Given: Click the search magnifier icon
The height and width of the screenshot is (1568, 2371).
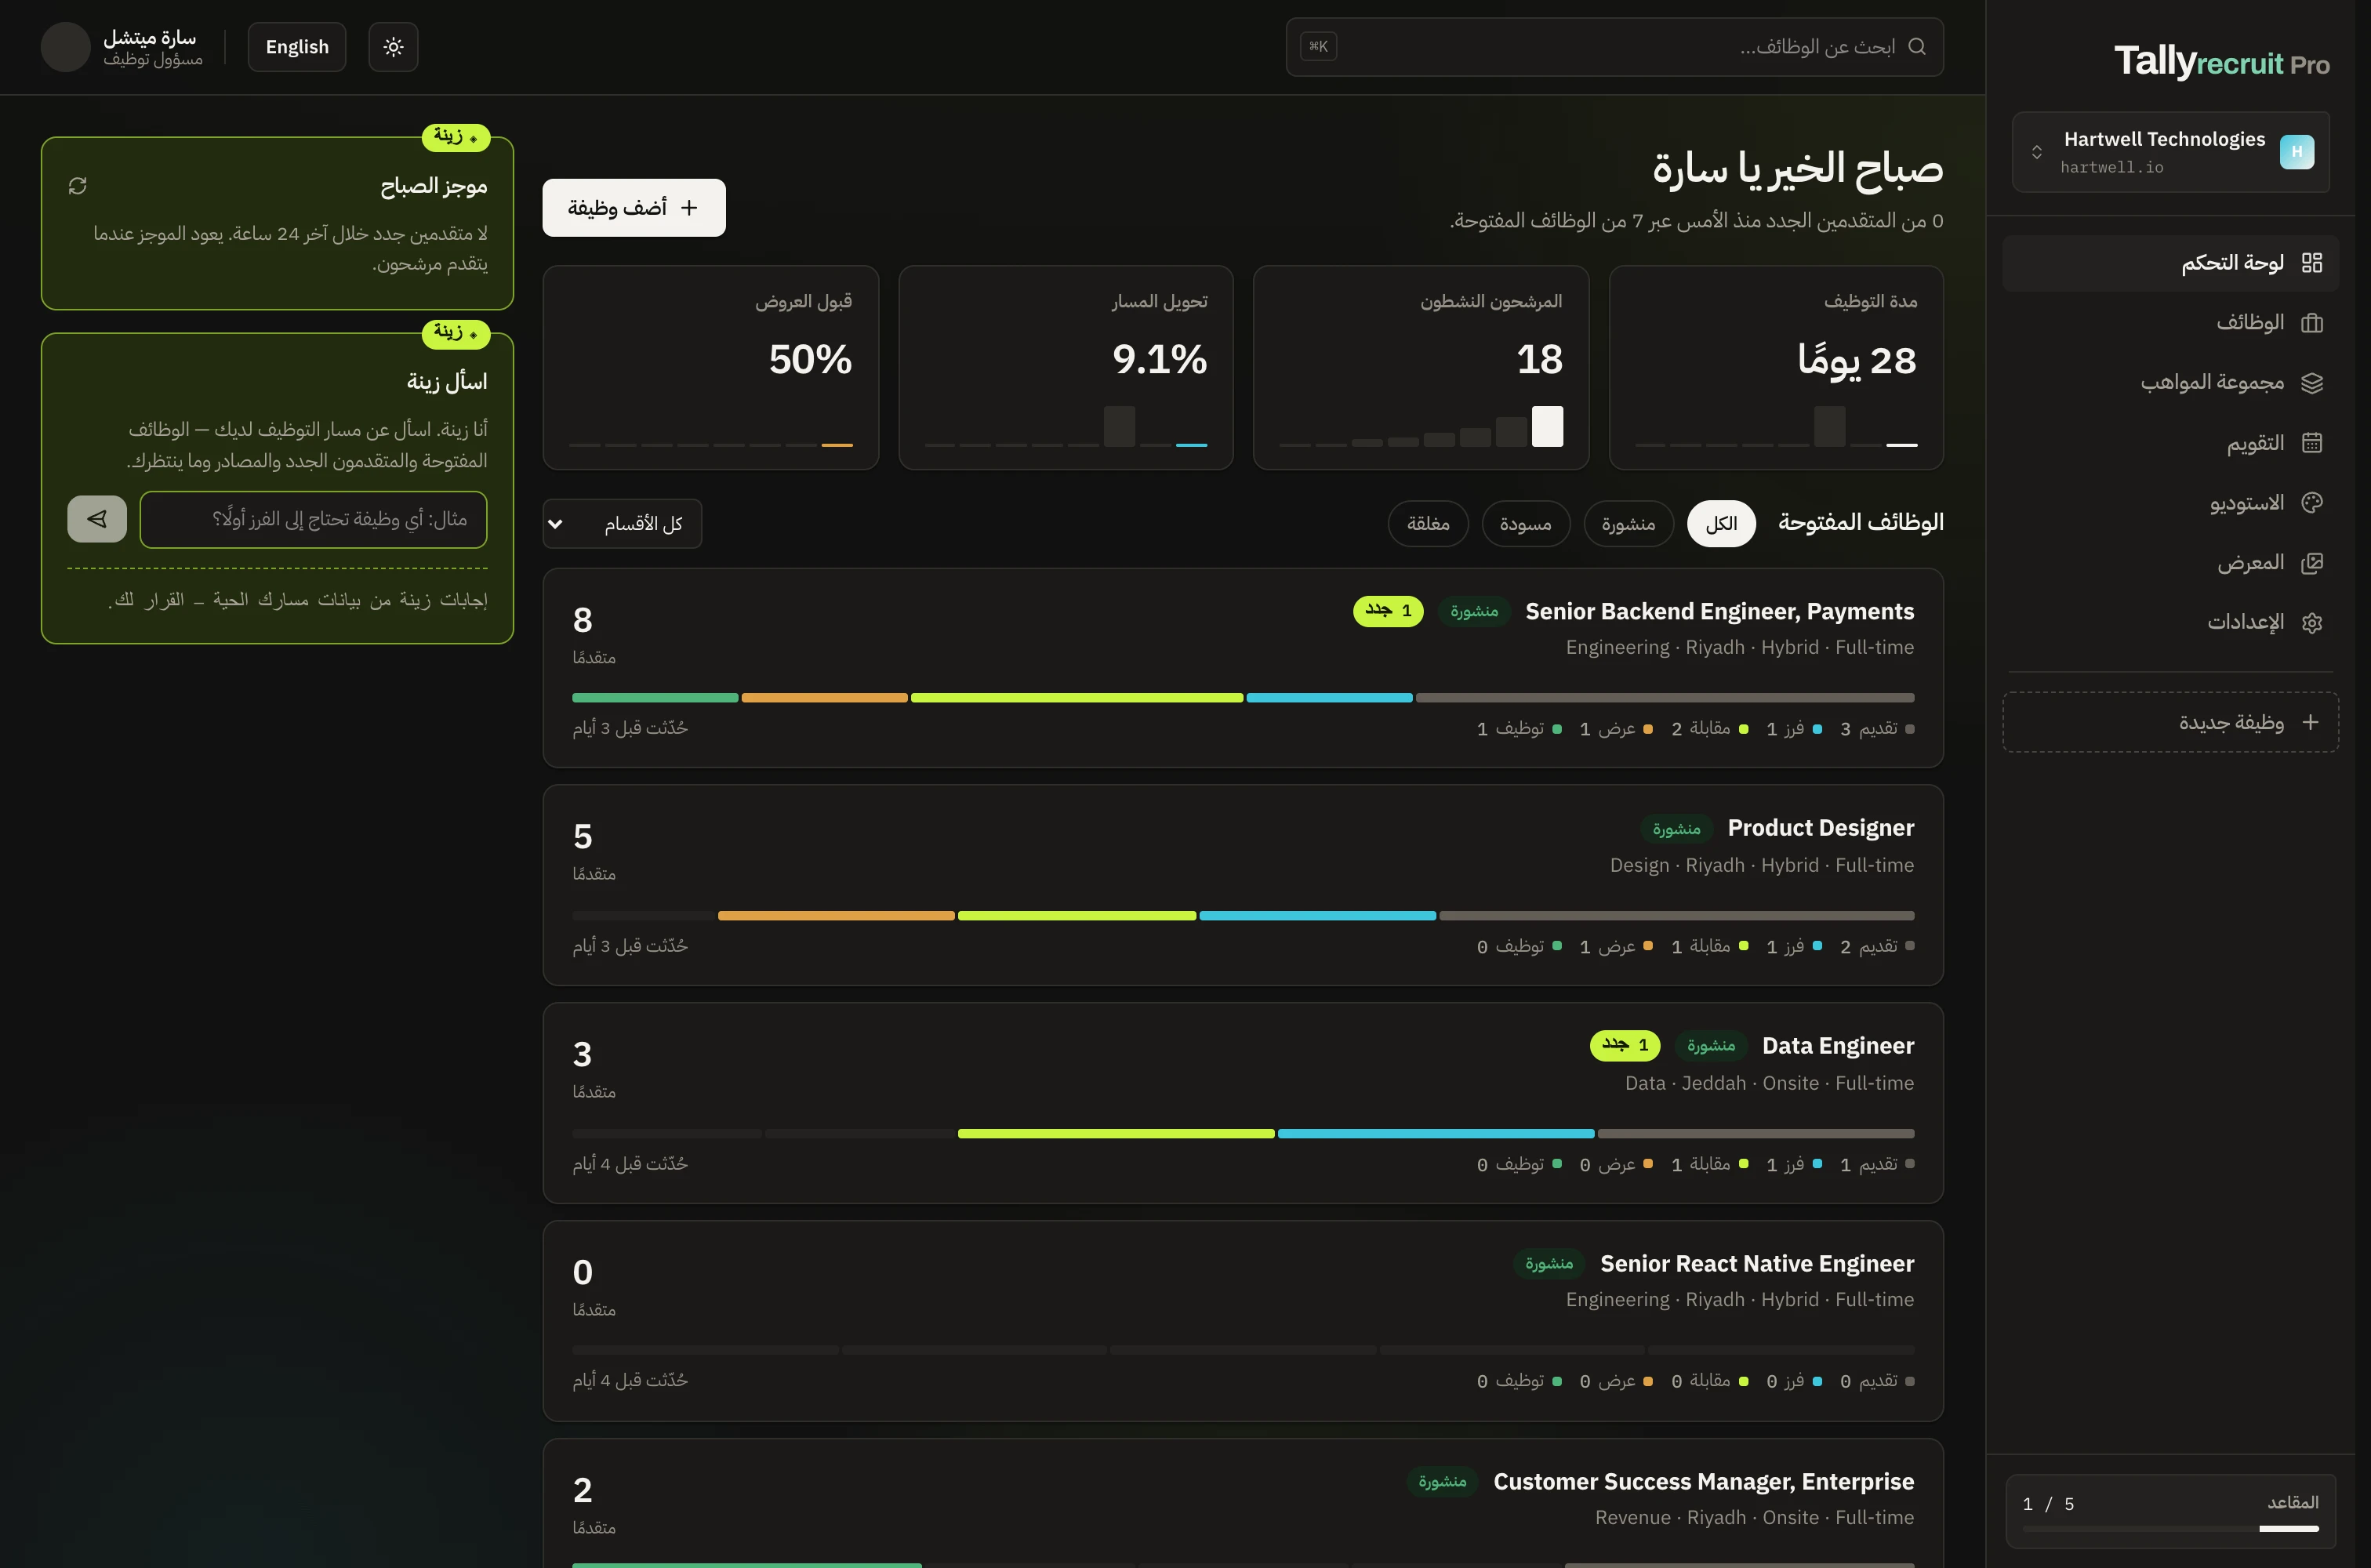Looking at the screenshot, I should (x=1916, y=46).
